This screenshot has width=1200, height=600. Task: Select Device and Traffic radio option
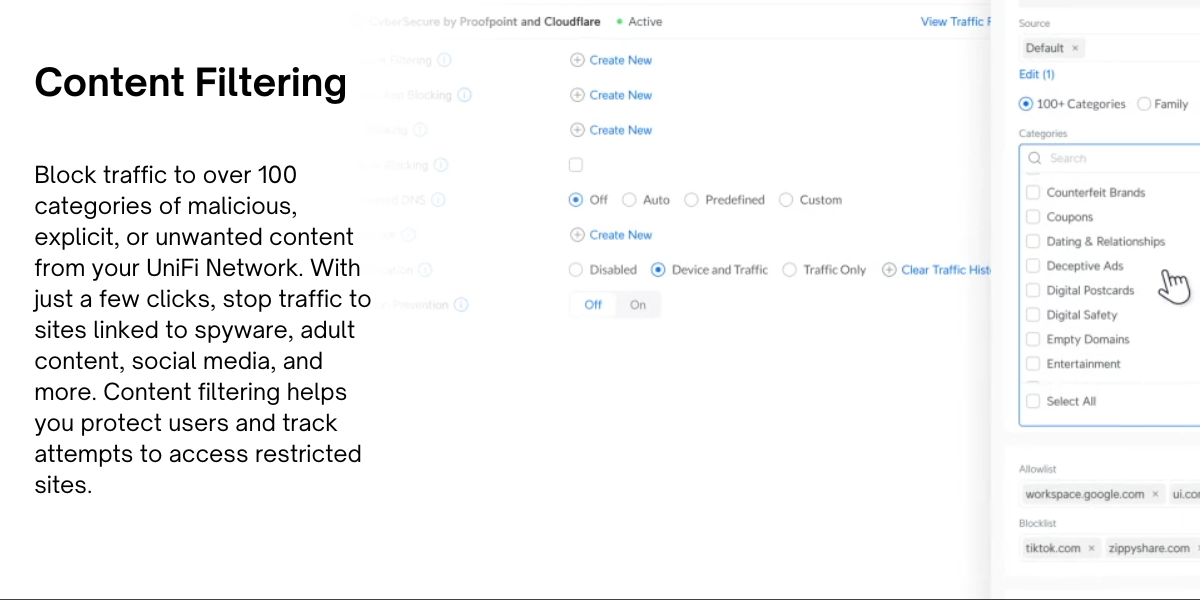tap(658, 270)
